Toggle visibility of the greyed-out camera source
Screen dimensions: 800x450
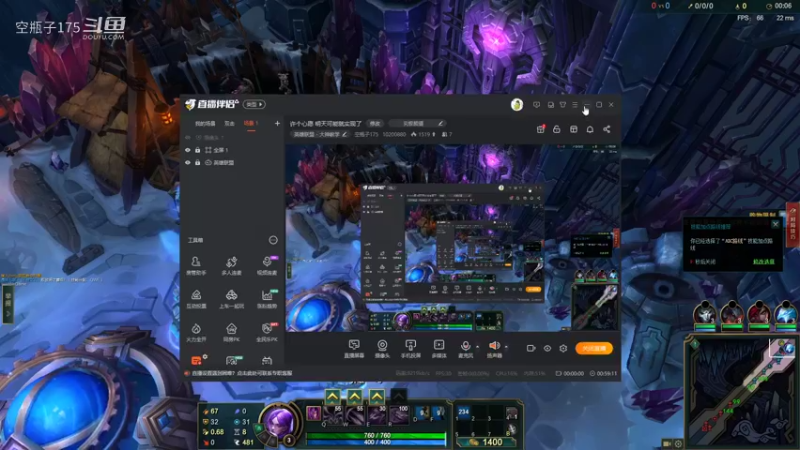tap(188, 138)
